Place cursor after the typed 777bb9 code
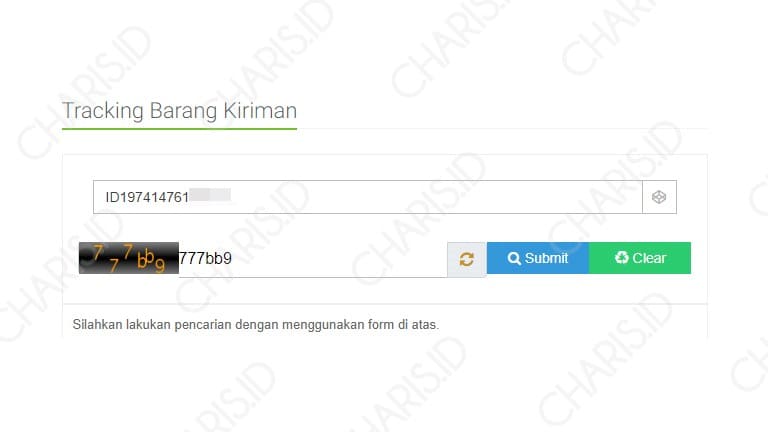 pyautogui.click(x=233, y=258)
